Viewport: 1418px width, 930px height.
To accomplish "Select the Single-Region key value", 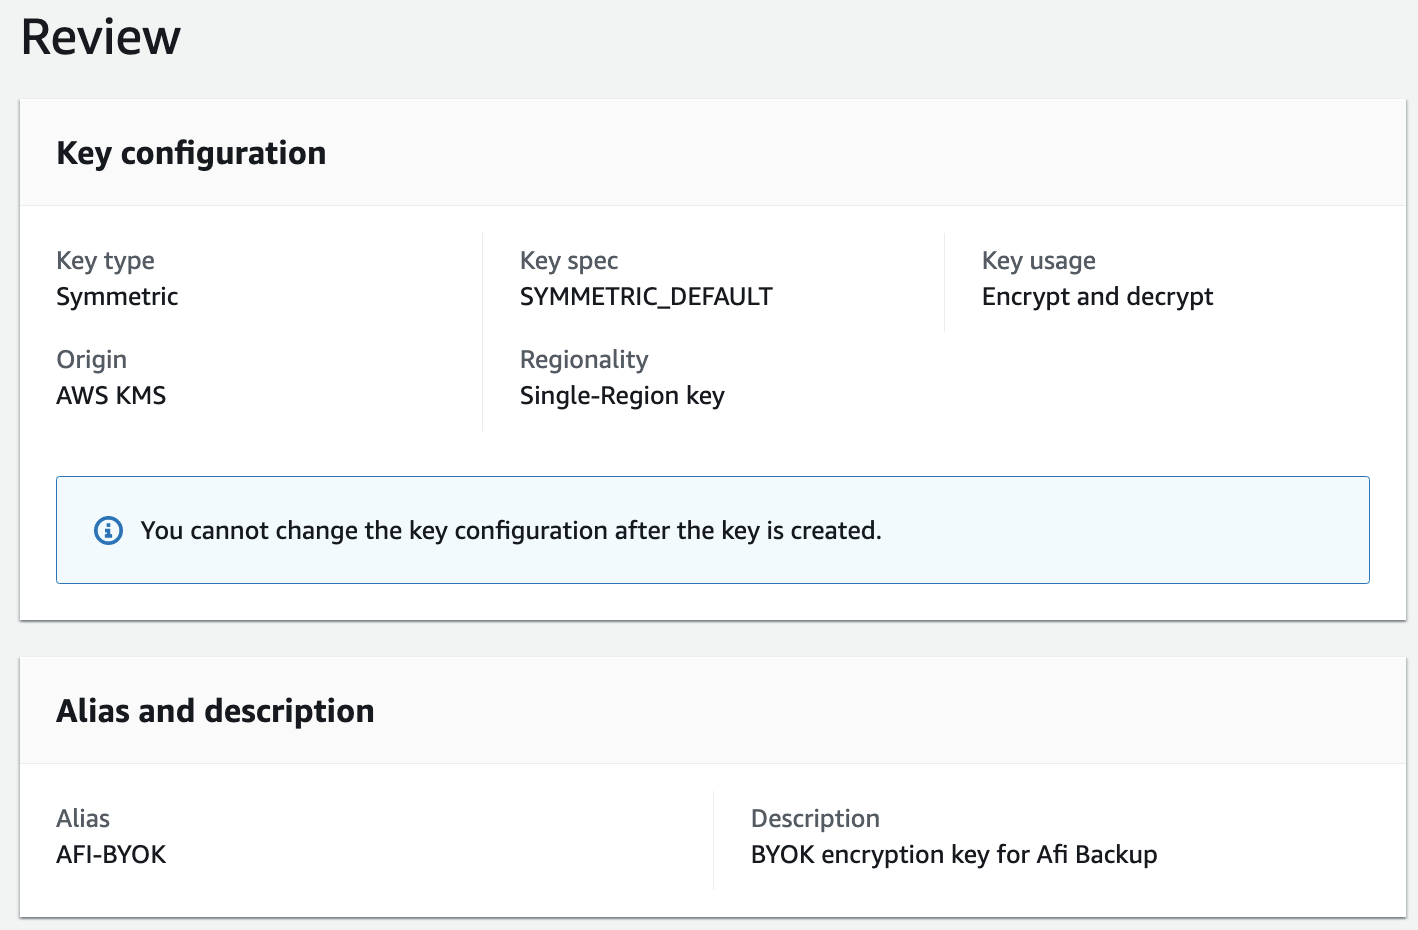I will pyautogui.click(x=622, y=396).
